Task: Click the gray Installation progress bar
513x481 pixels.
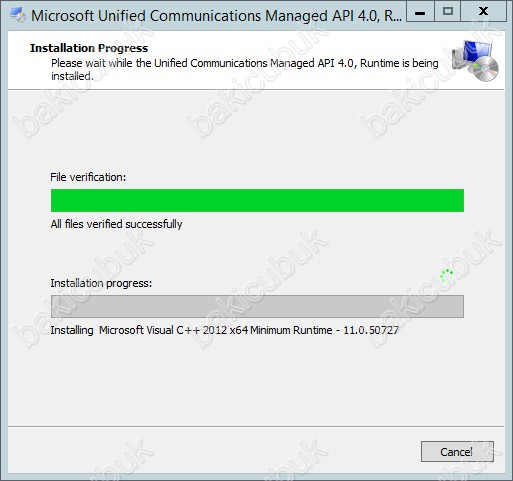Action: tap(257, 306)
